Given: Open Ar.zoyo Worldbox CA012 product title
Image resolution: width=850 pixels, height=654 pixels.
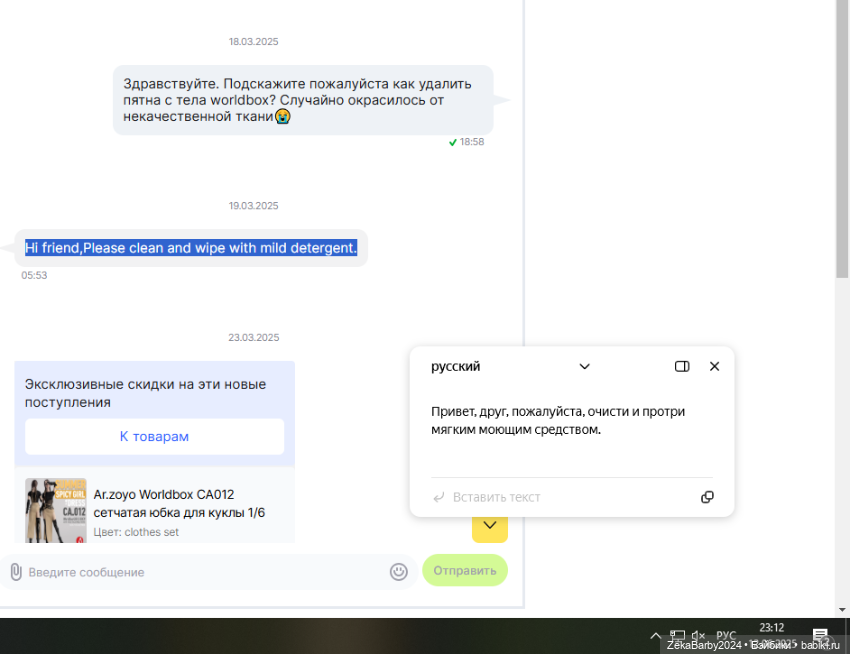Looking at the screenshot, I should pos(164,494).
